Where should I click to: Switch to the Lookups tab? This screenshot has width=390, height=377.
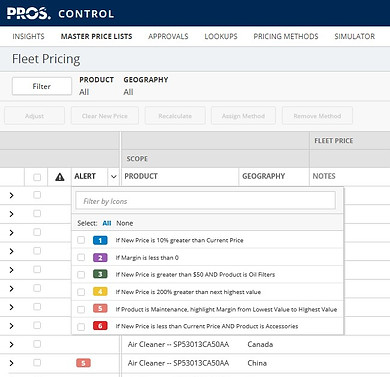click(221, 36)
